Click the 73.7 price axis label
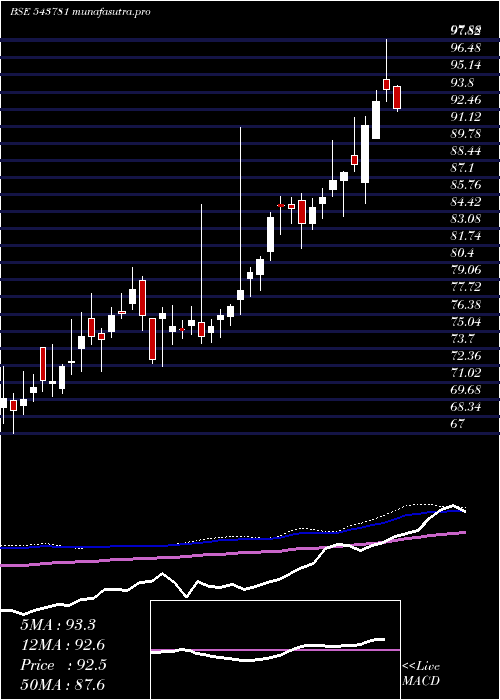Viewport: 500px width, 700px height. pyautogui.click(x=462, y=338)
